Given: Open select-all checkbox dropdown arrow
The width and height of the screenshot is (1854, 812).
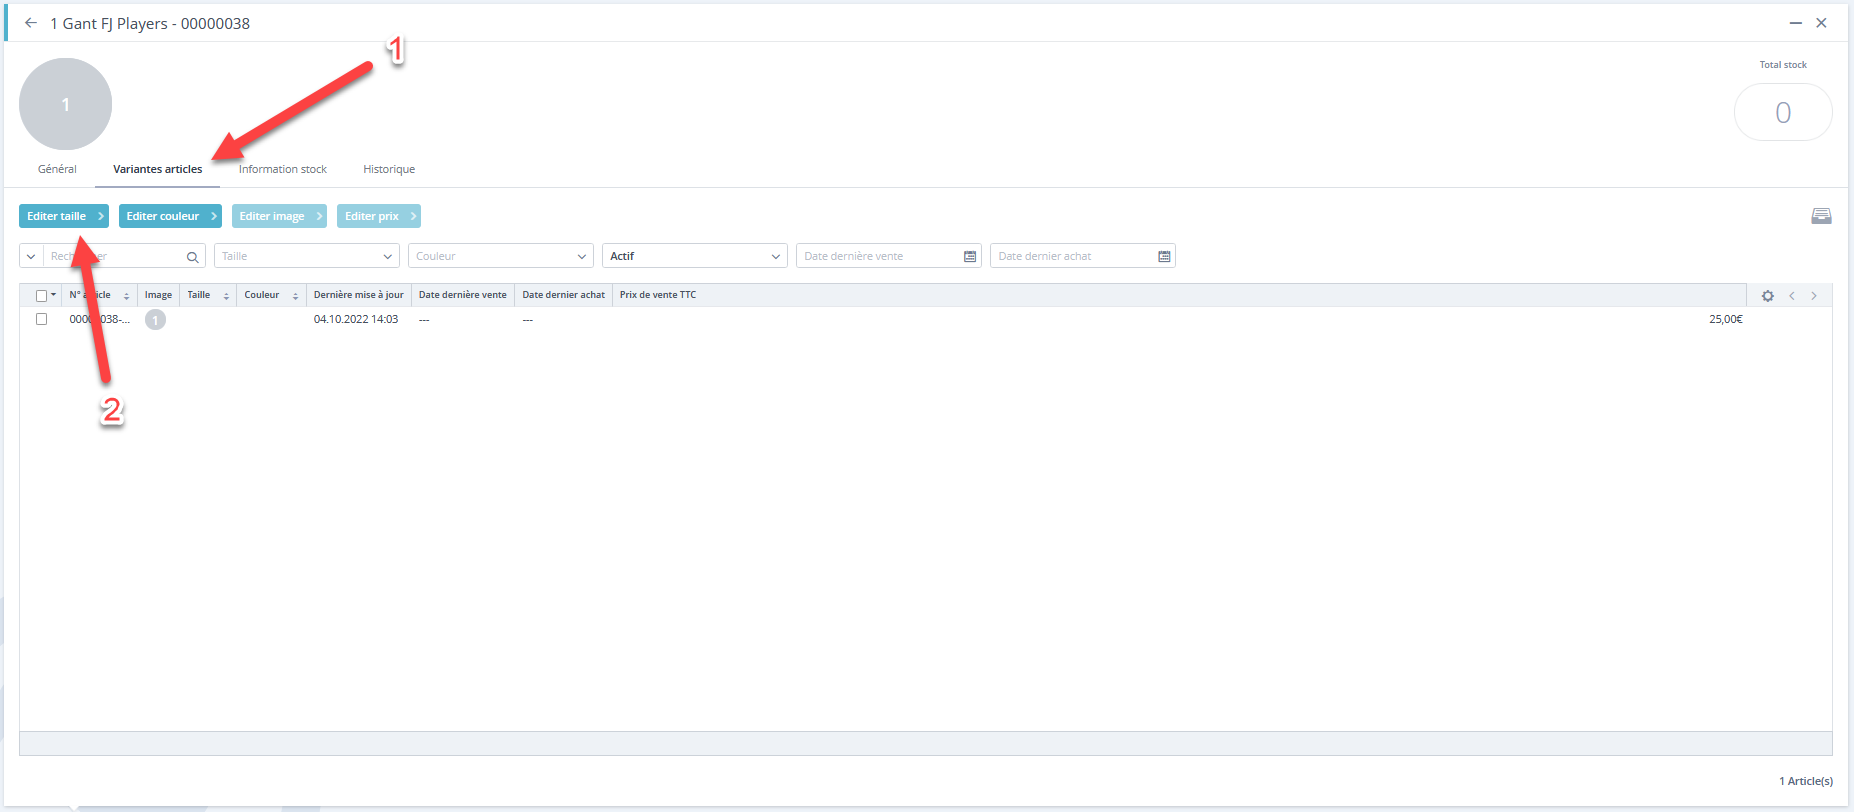Looking at the screenshot, I should coord(54,295).
